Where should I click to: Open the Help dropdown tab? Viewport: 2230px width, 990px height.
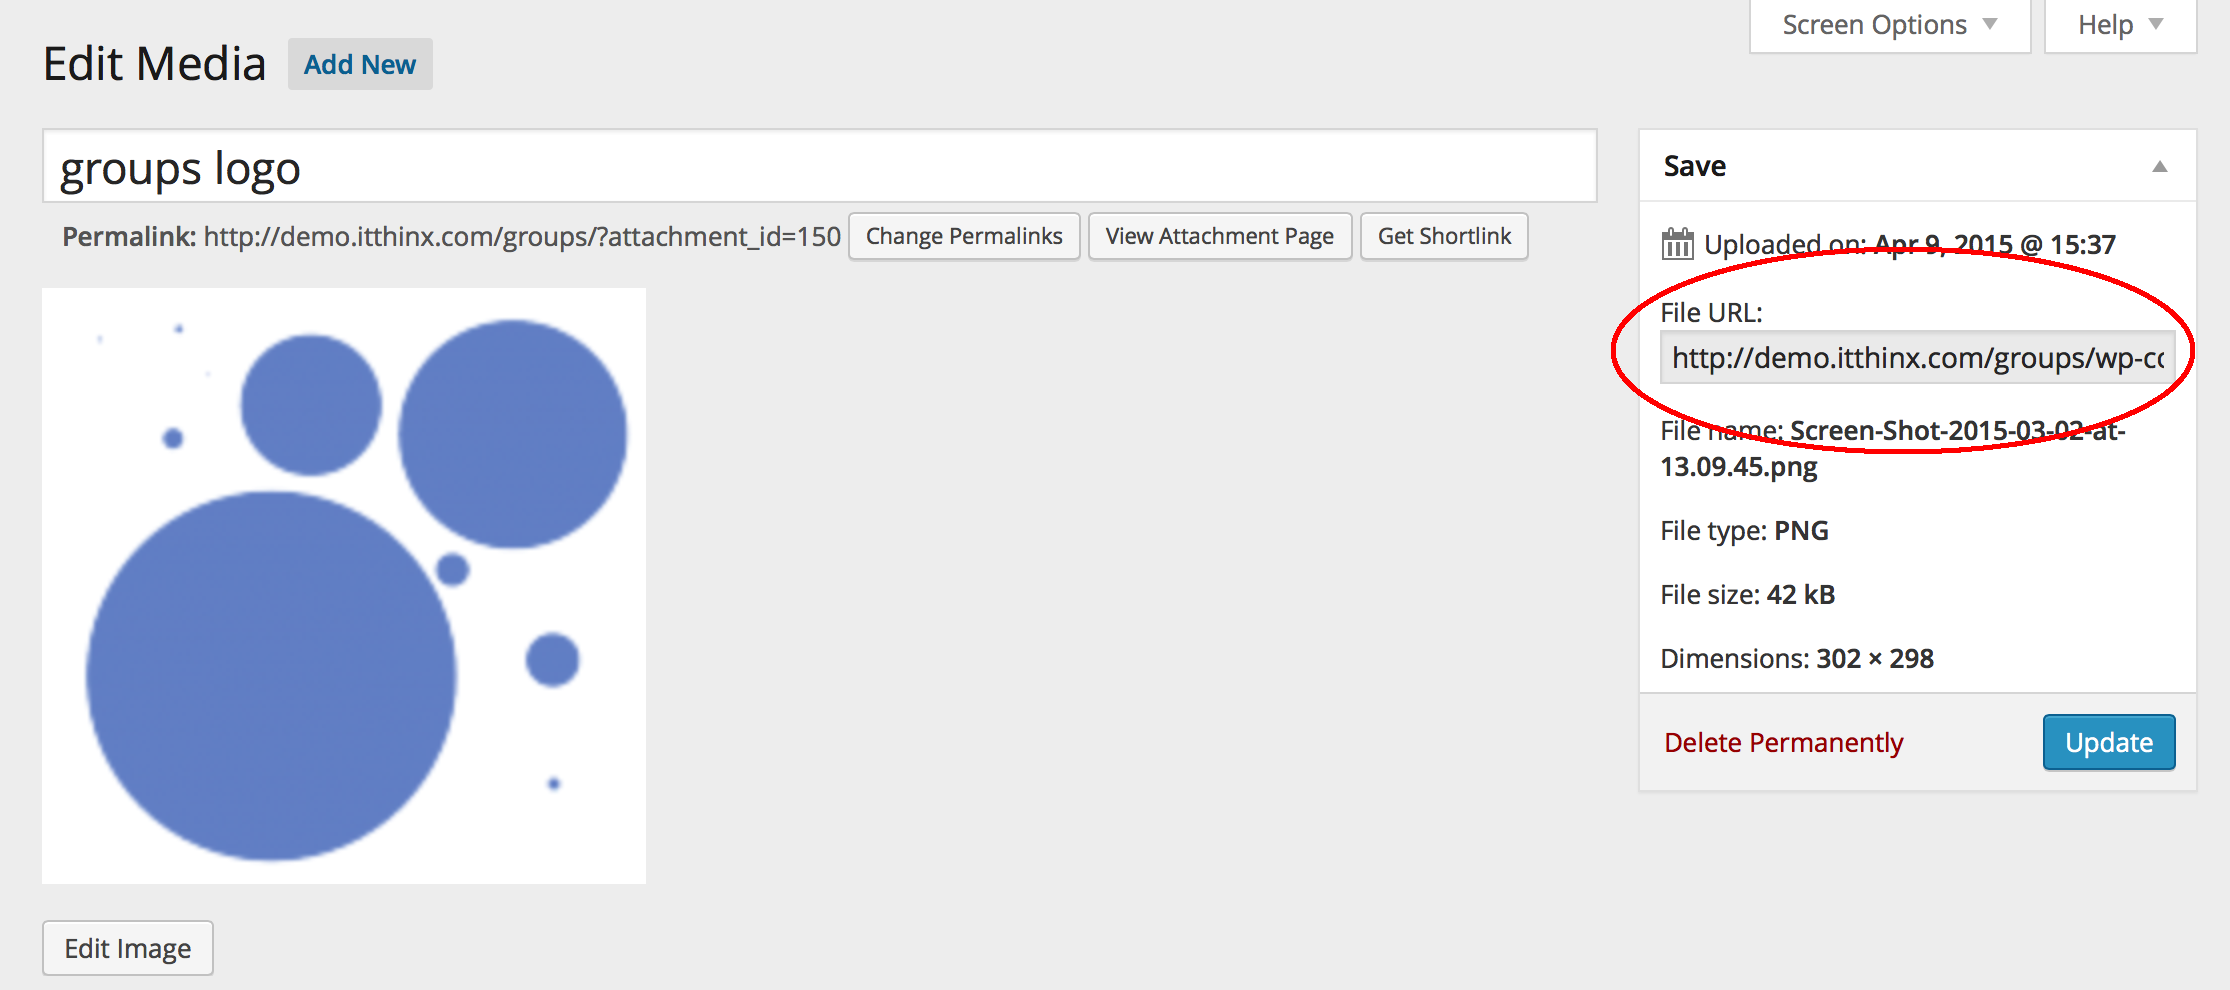click(x=2120, y=25)
